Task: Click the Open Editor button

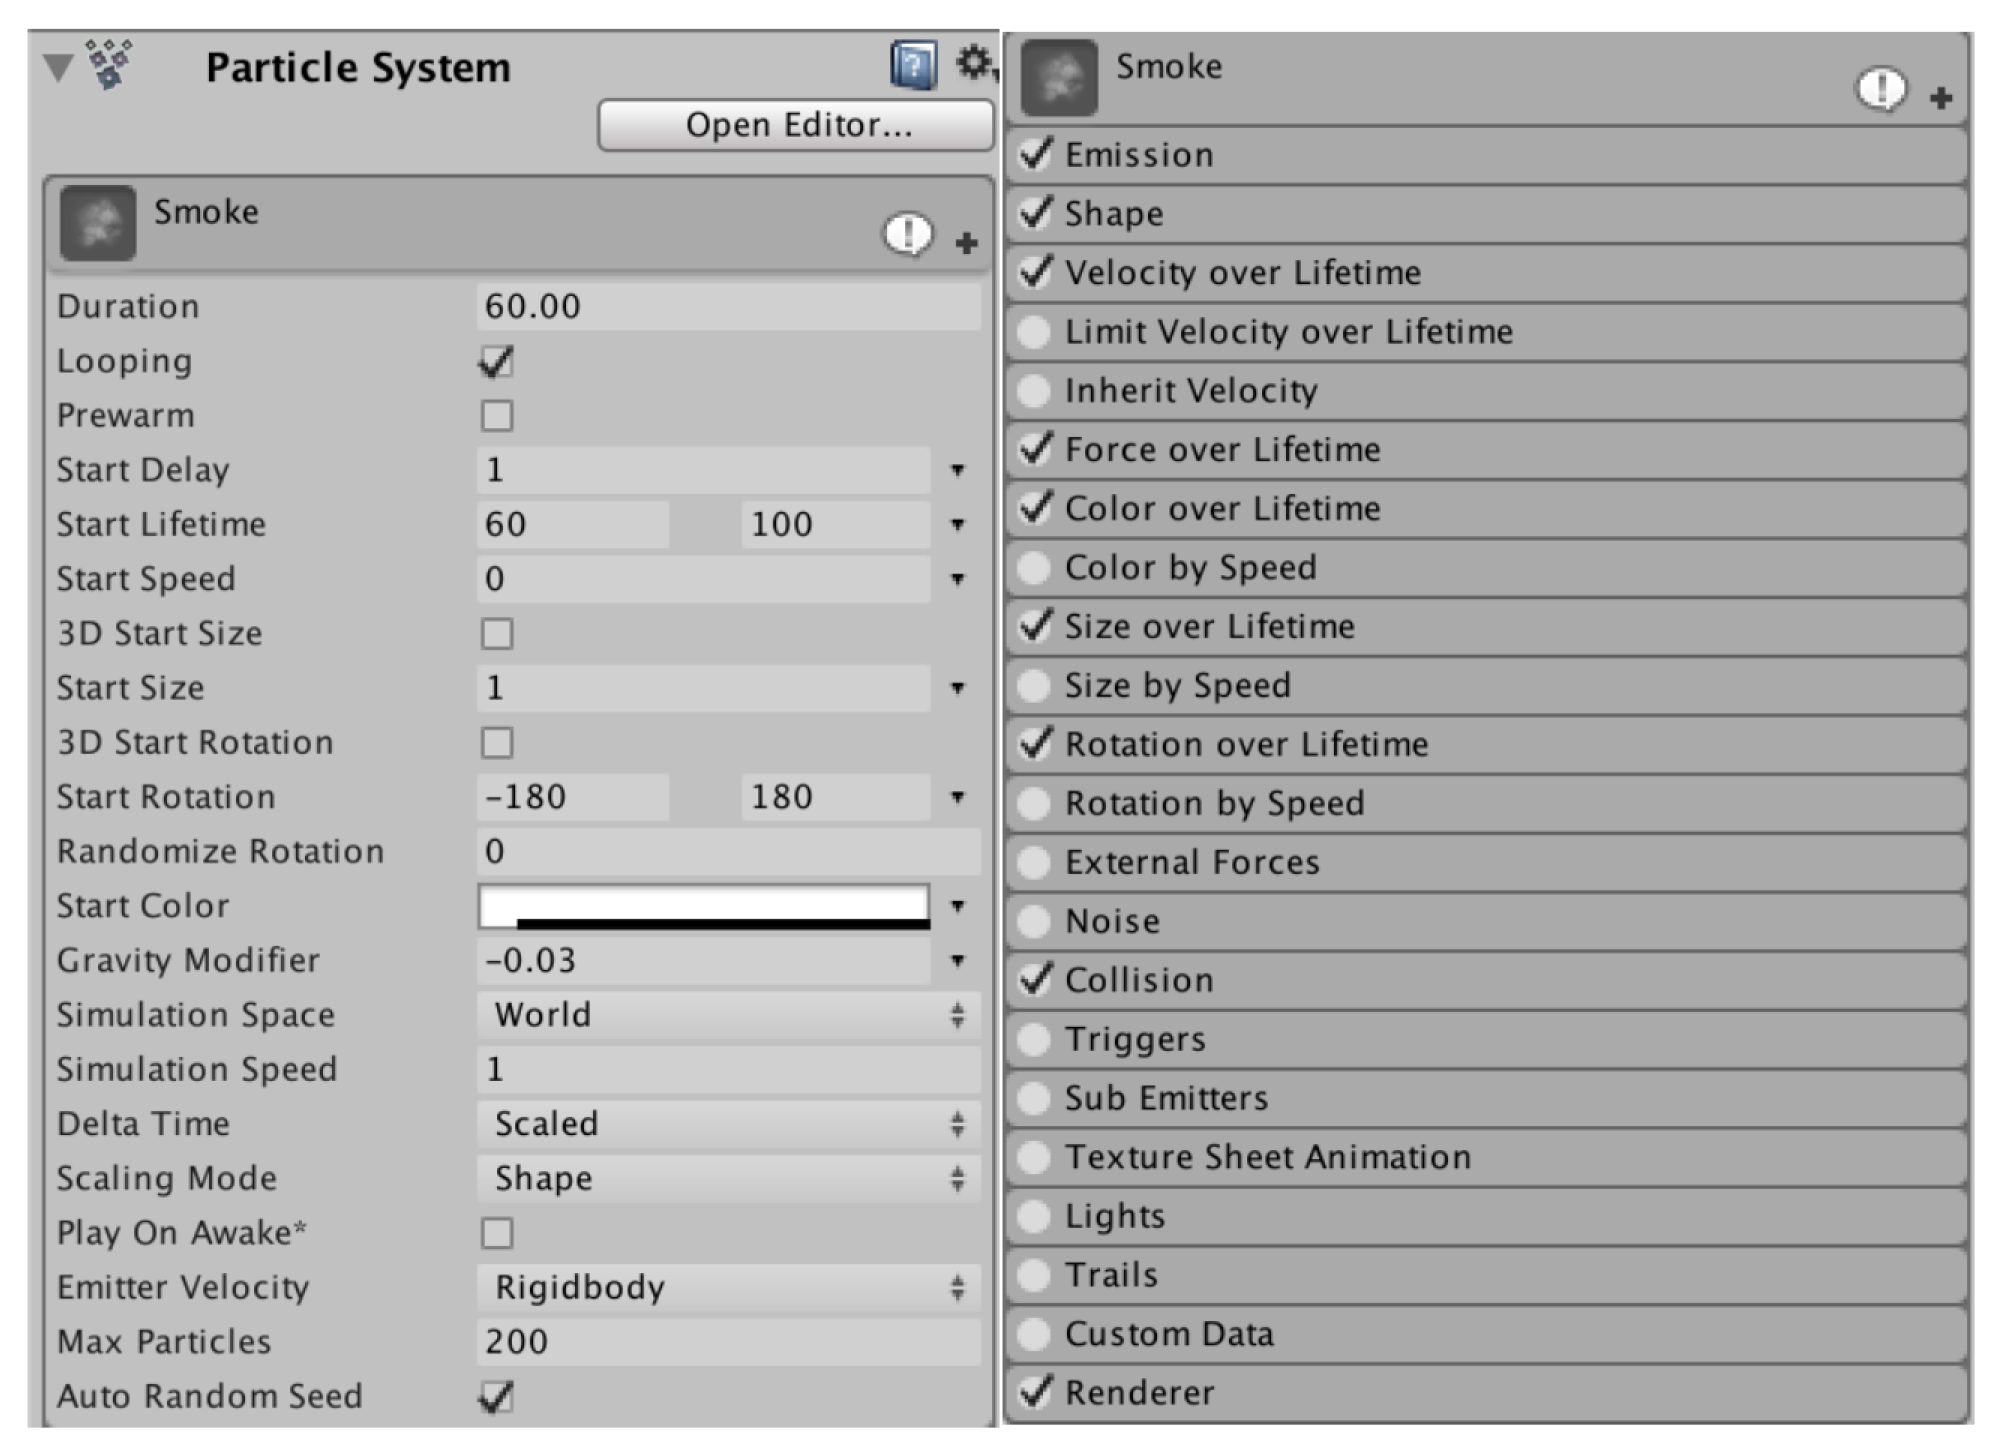Action: (796, 125)
